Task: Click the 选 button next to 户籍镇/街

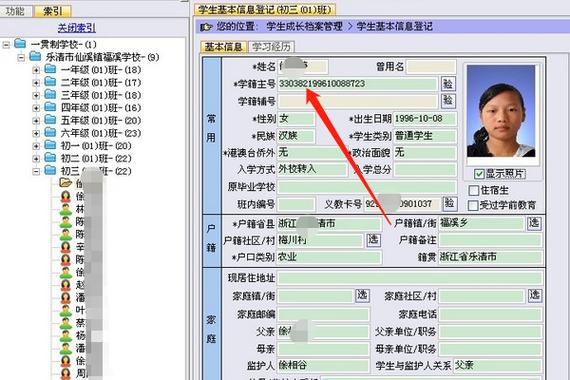Action: point(534,223)
